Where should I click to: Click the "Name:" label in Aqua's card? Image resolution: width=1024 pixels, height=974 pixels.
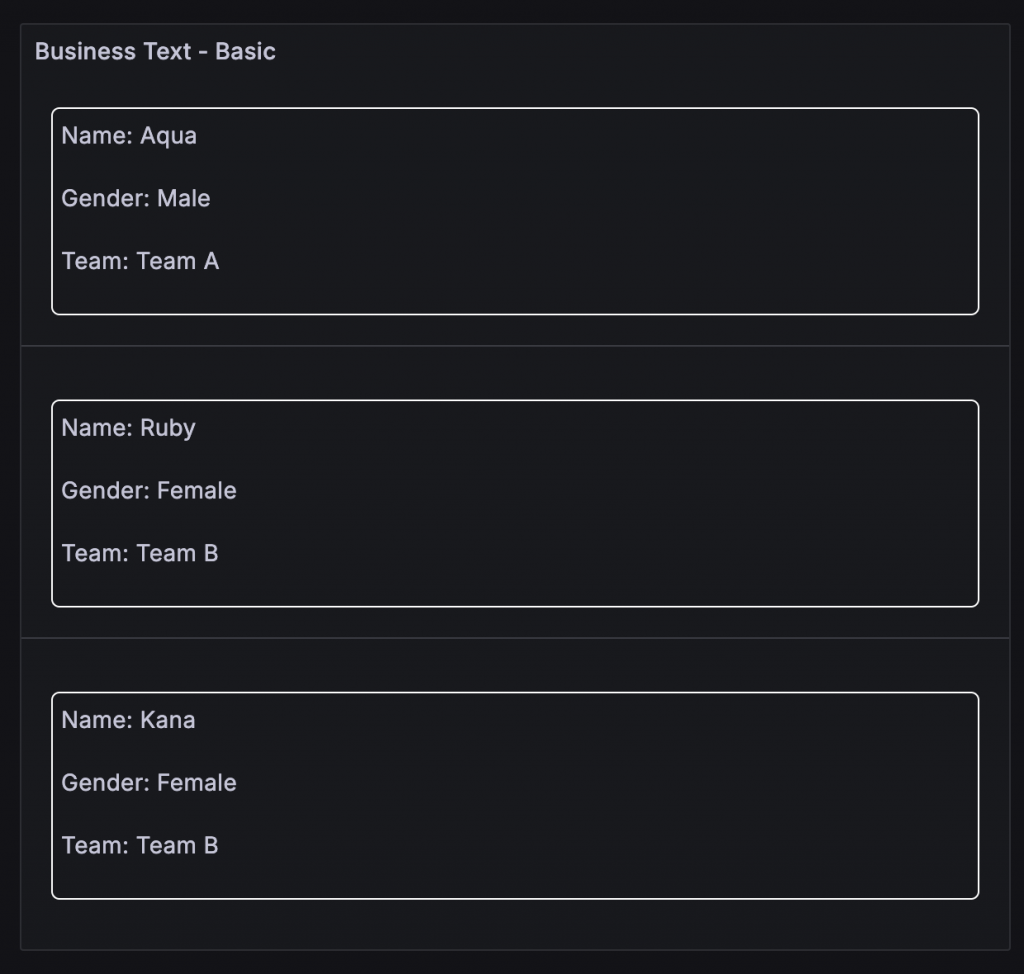point(97,135)
